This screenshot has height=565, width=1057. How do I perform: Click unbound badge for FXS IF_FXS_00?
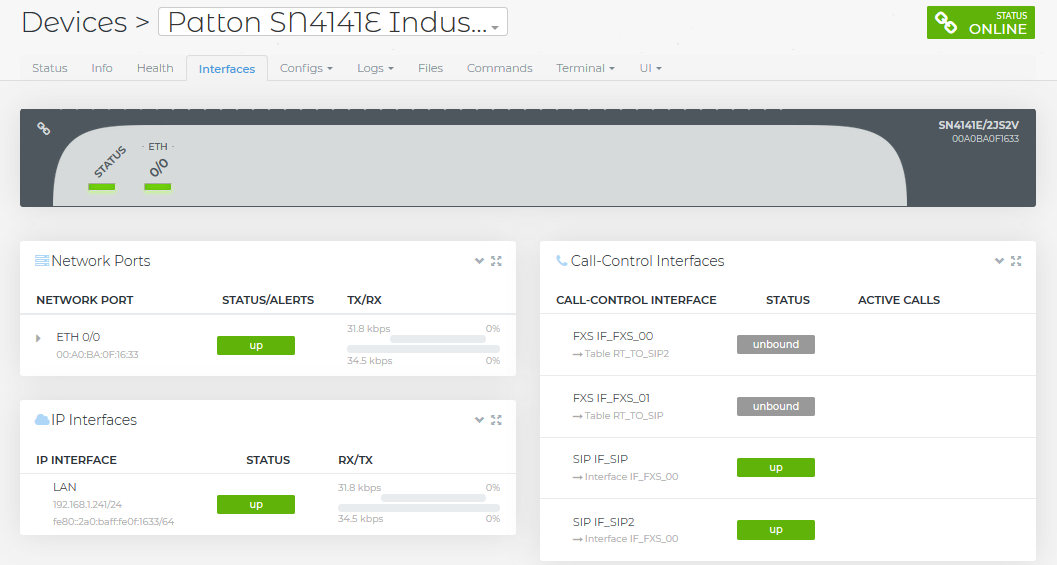(x=775, y=345)
